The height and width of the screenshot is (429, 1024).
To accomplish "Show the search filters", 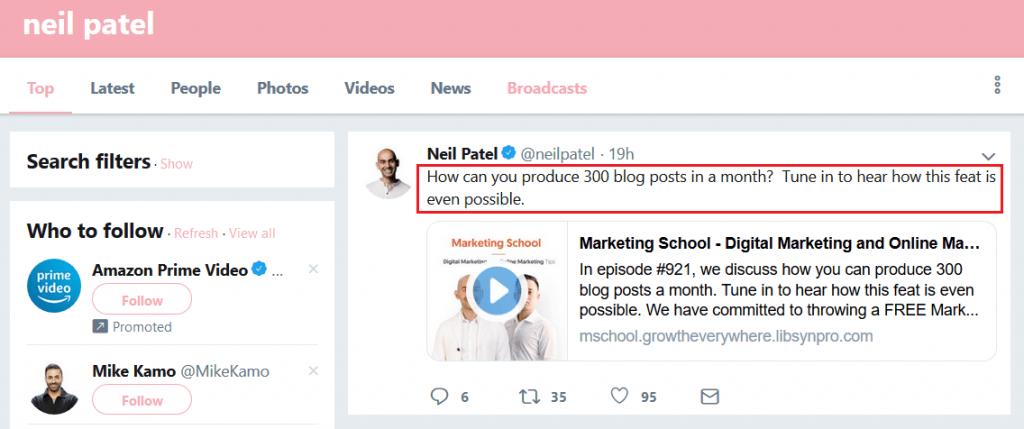I will [x=176, y=164].
